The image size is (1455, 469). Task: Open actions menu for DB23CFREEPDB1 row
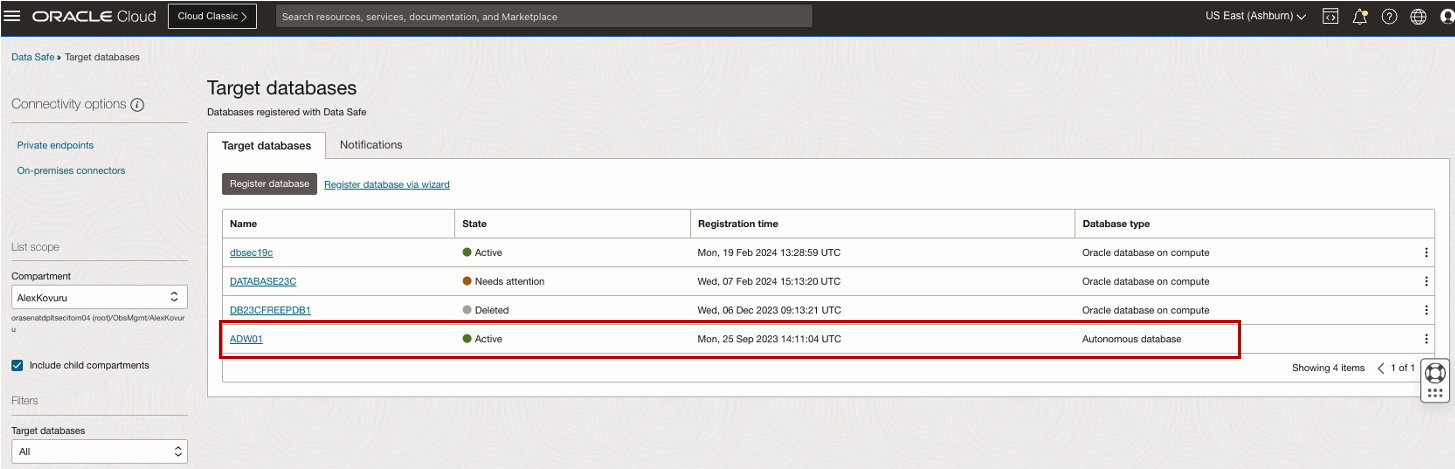pos(1427,310)
